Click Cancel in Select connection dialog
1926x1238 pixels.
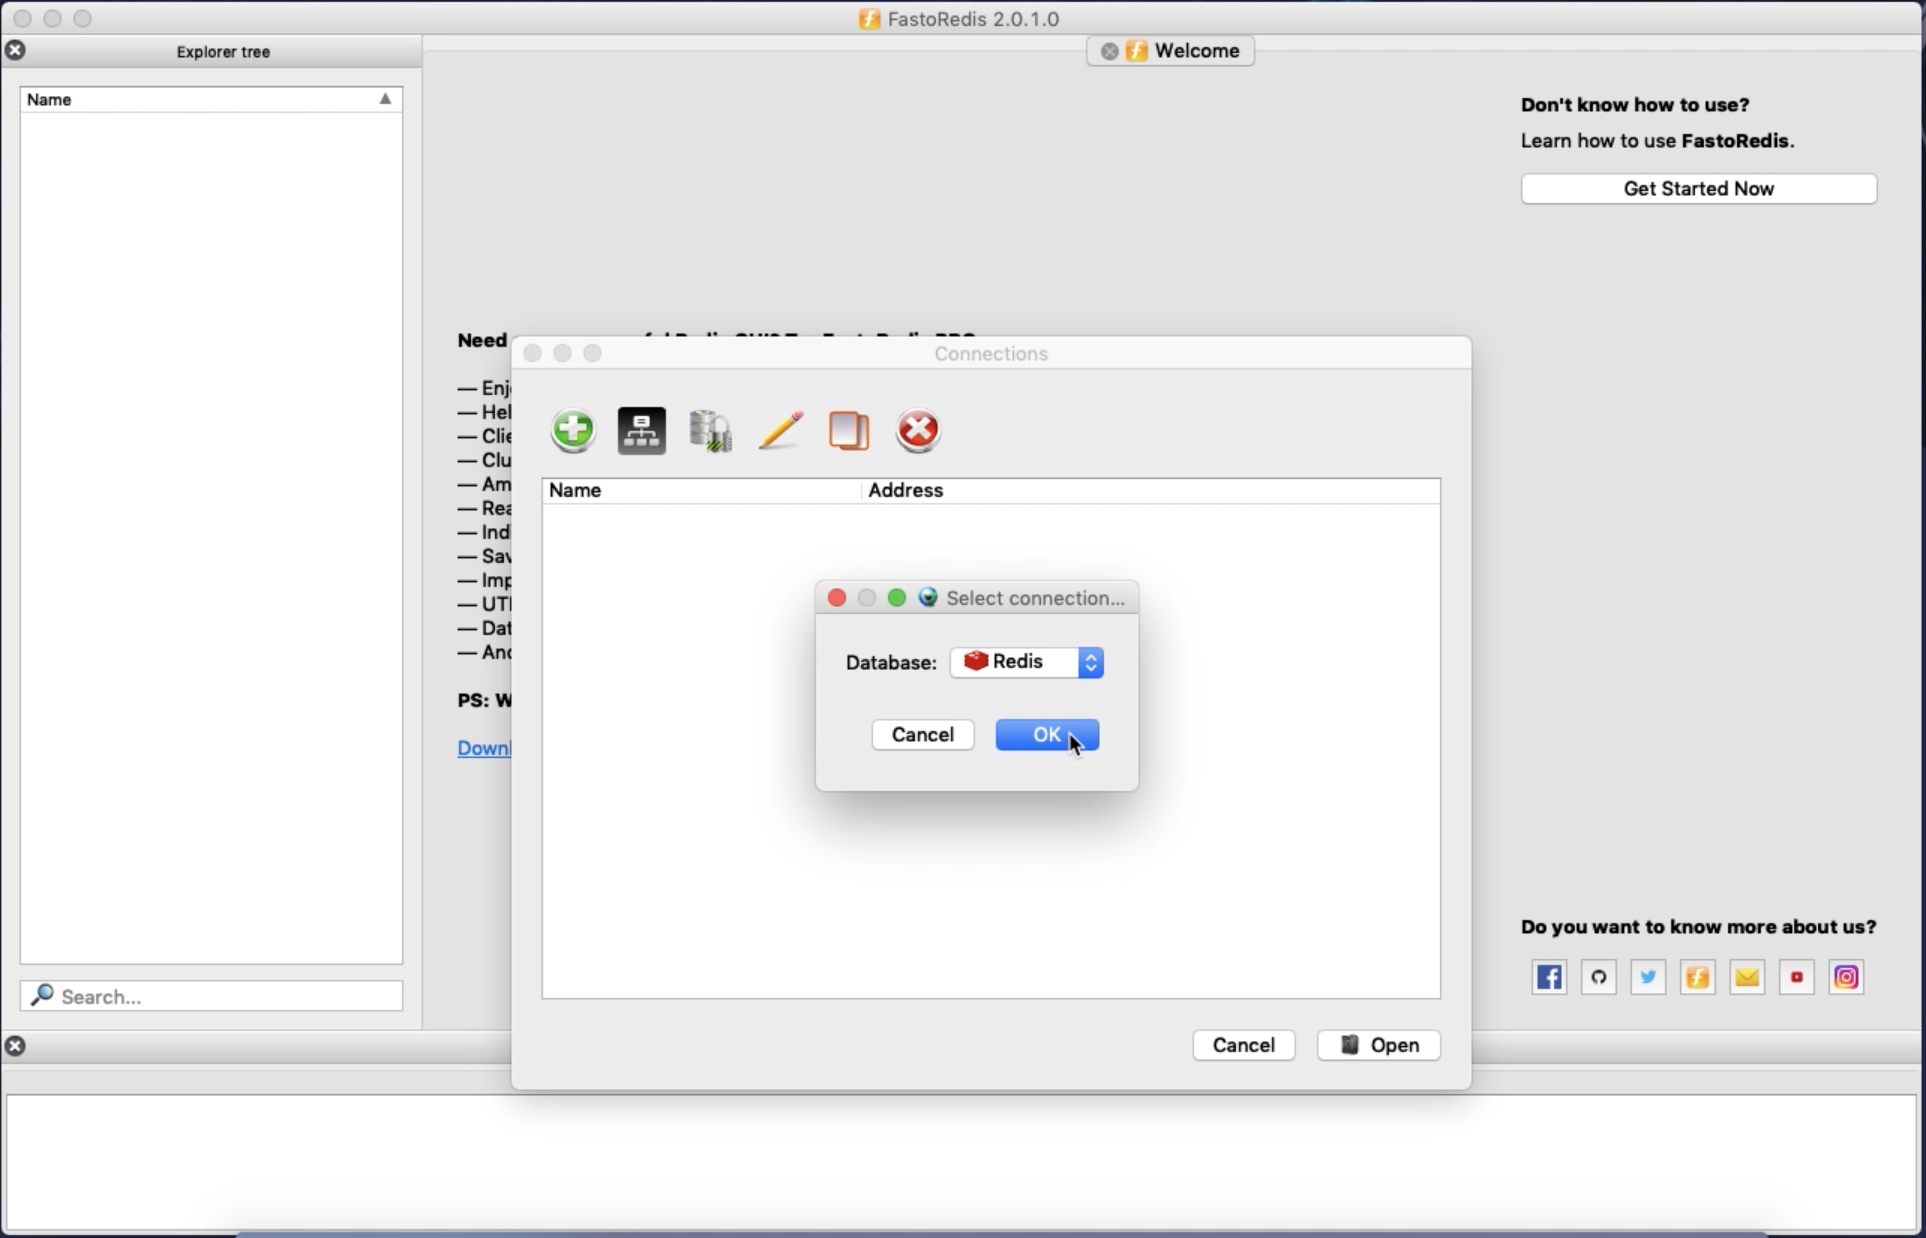click(922, 735)
